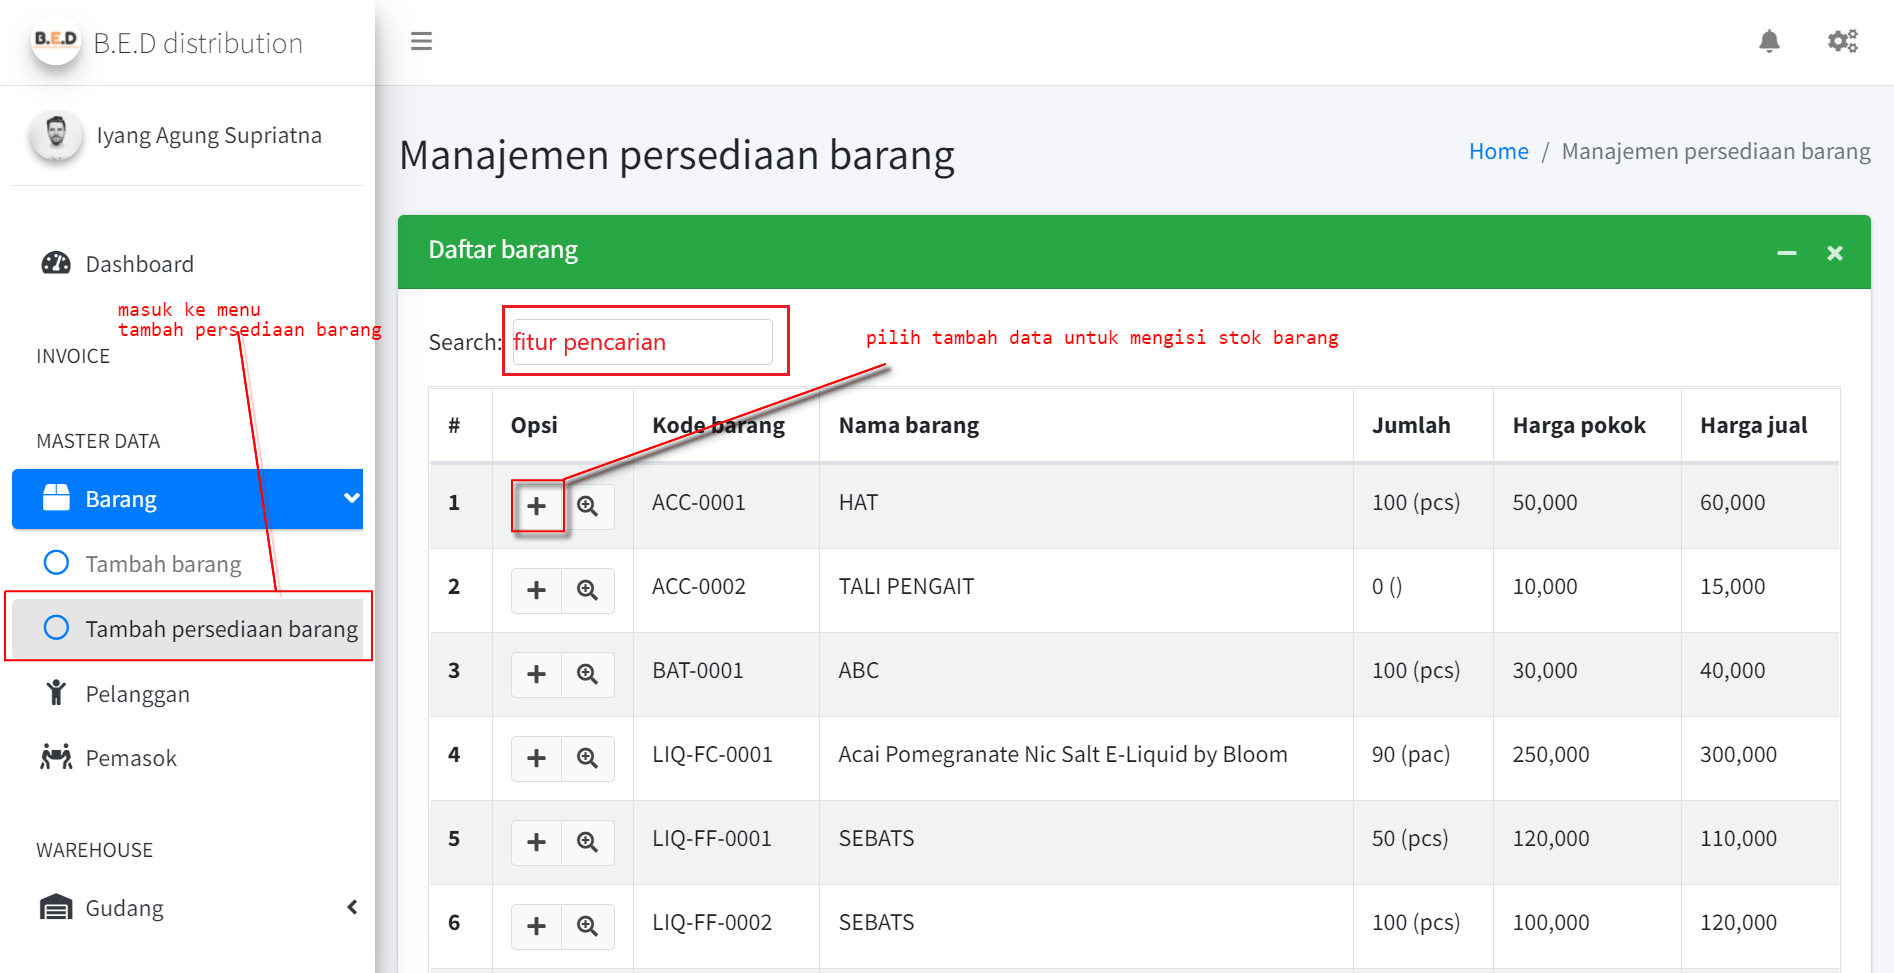Open the Barang menu item

[x=187, y=498]
